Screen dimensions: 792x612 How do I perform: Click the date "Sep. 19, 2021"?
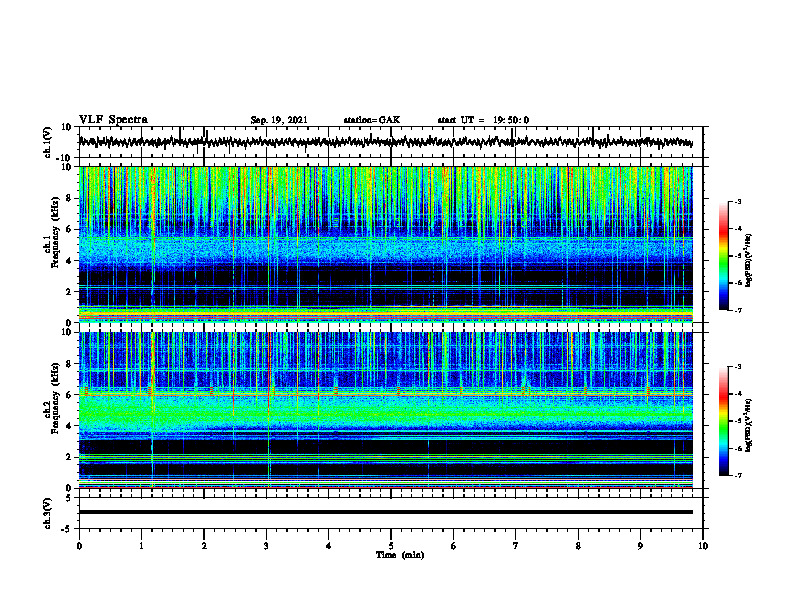click(x=279, y=120)
